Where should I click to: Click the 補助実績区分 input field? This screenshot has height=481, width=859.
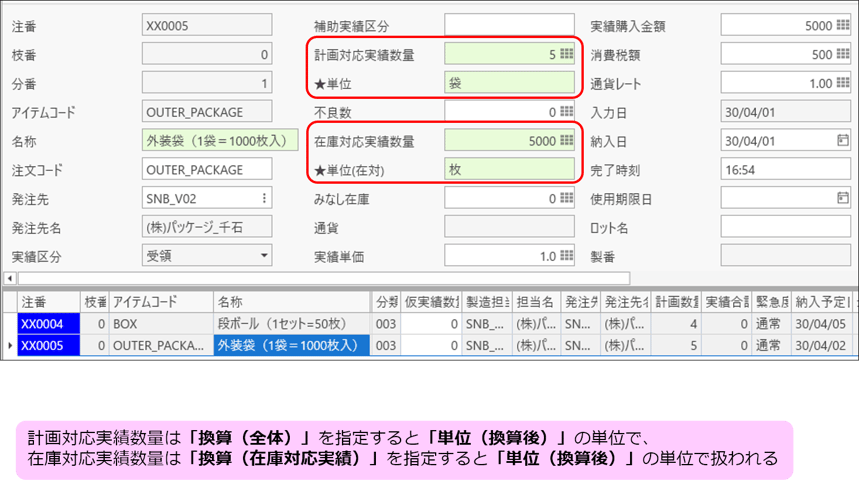coord(509,25)
